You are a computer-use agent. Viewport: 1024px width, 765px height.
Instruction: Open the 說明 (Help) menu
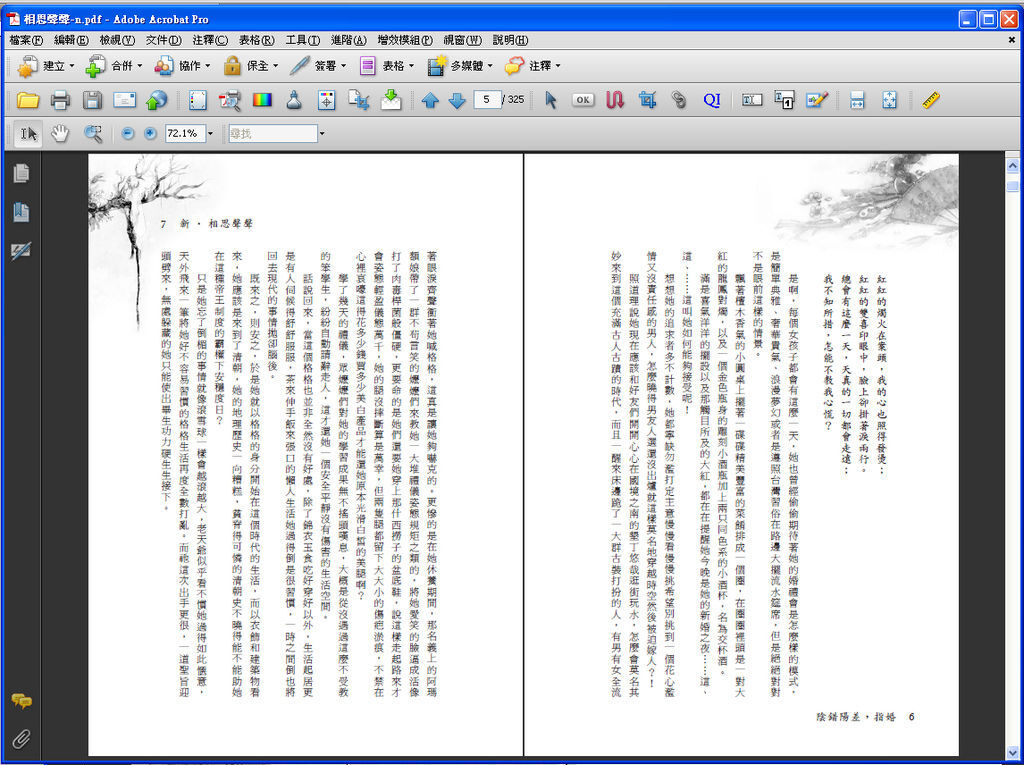click(510, 41)
